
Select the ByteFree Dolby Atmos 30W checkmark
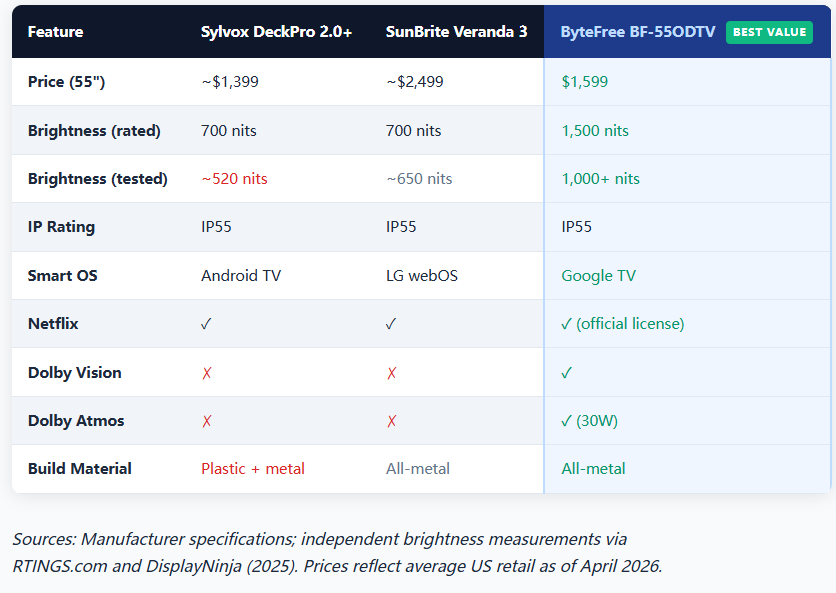point(589,421)
